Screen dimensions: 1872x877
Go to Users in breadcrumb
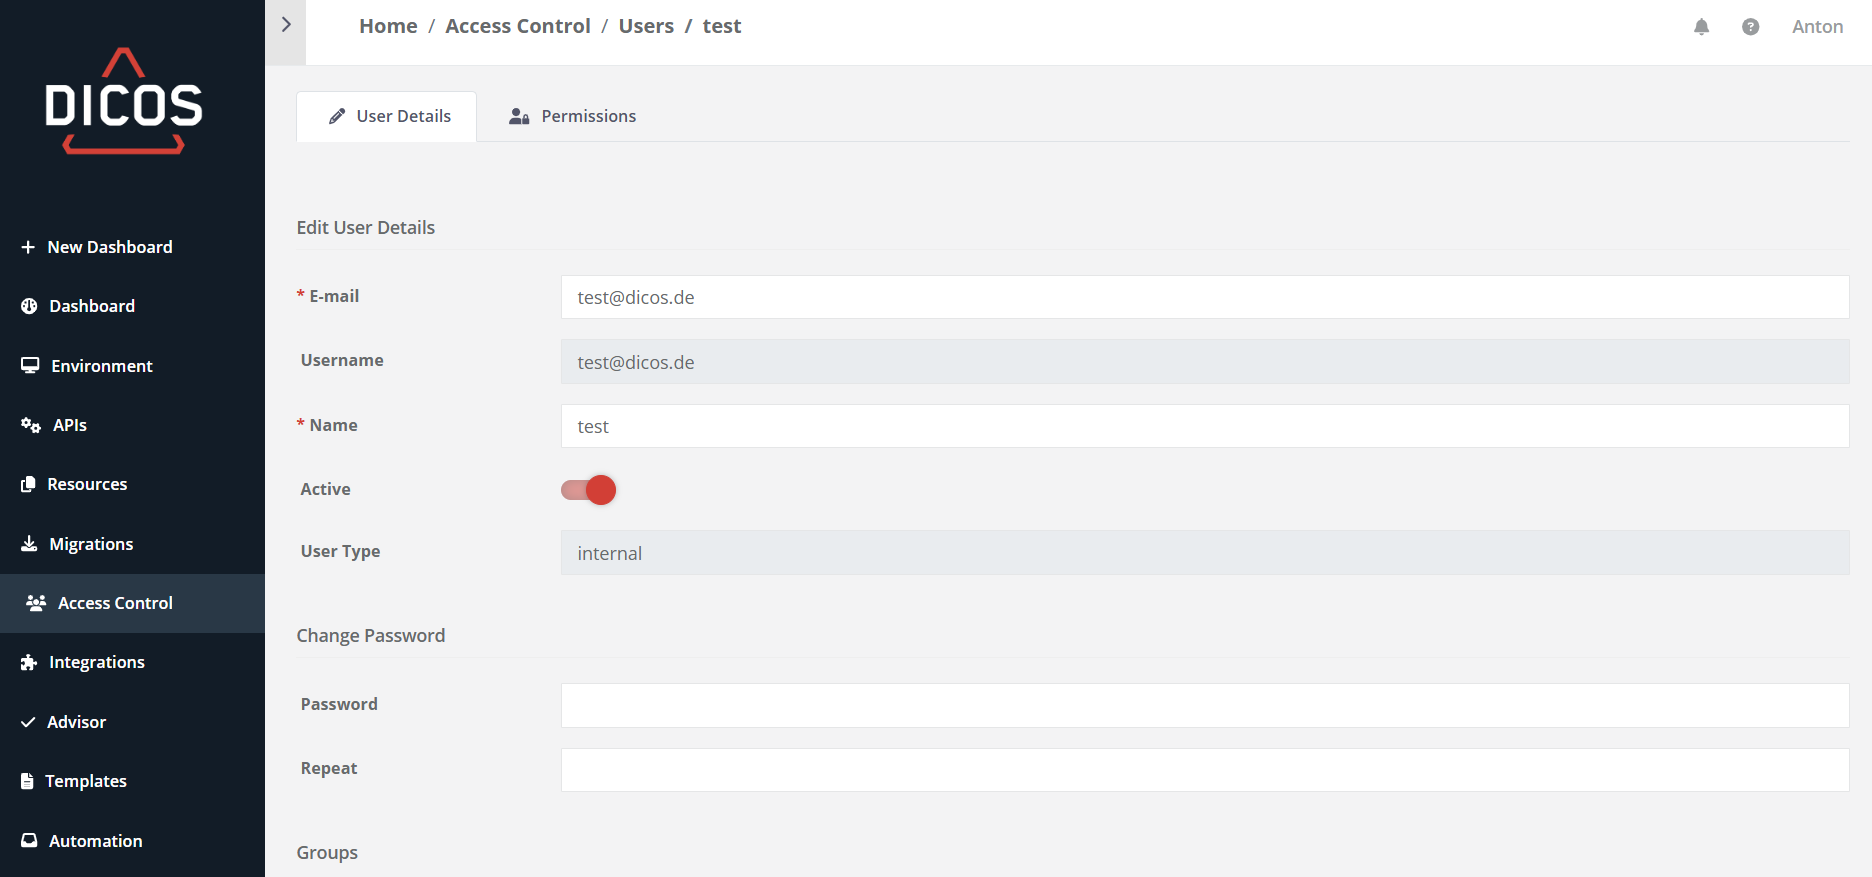pos(646,26)
